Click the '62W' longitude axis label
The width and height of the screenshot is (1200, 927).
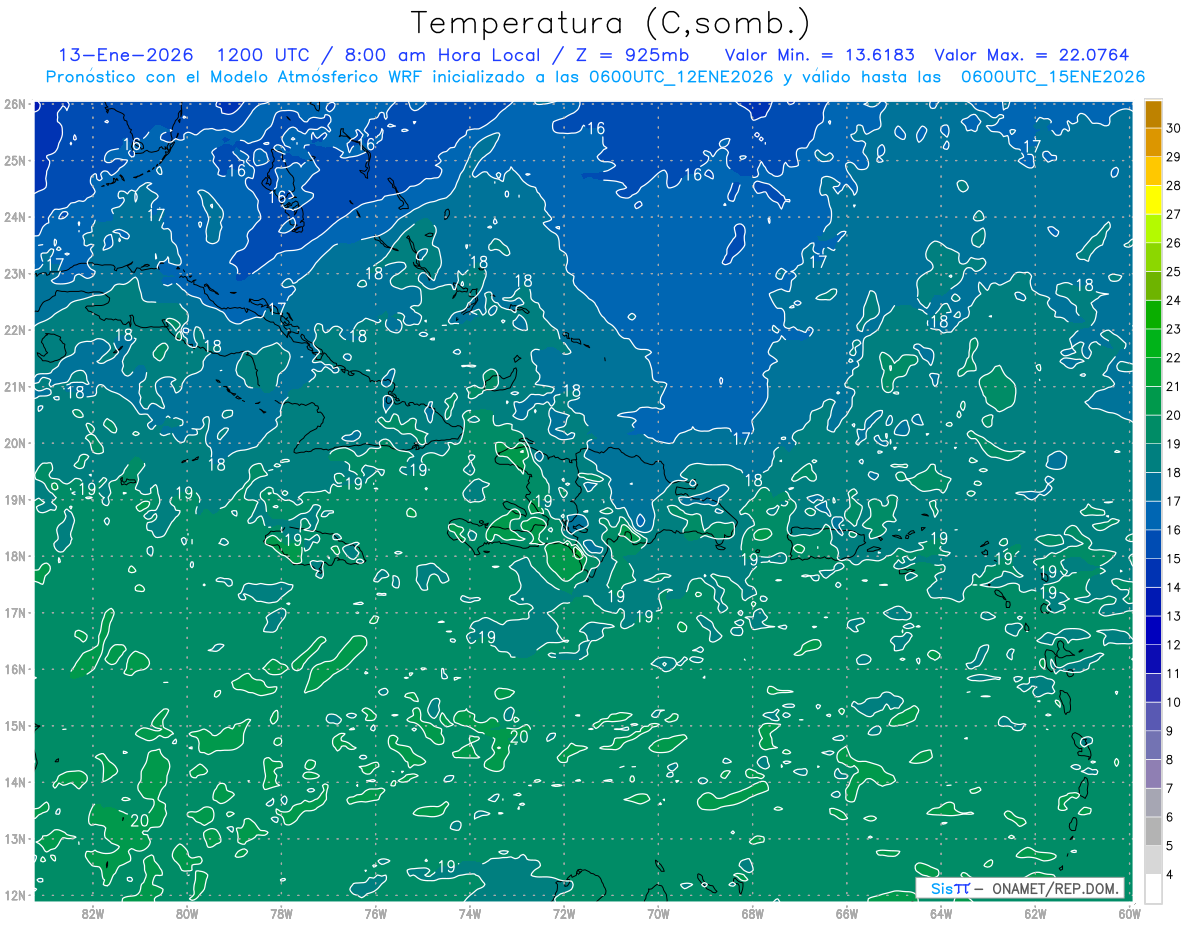(x=1035, y=913)
